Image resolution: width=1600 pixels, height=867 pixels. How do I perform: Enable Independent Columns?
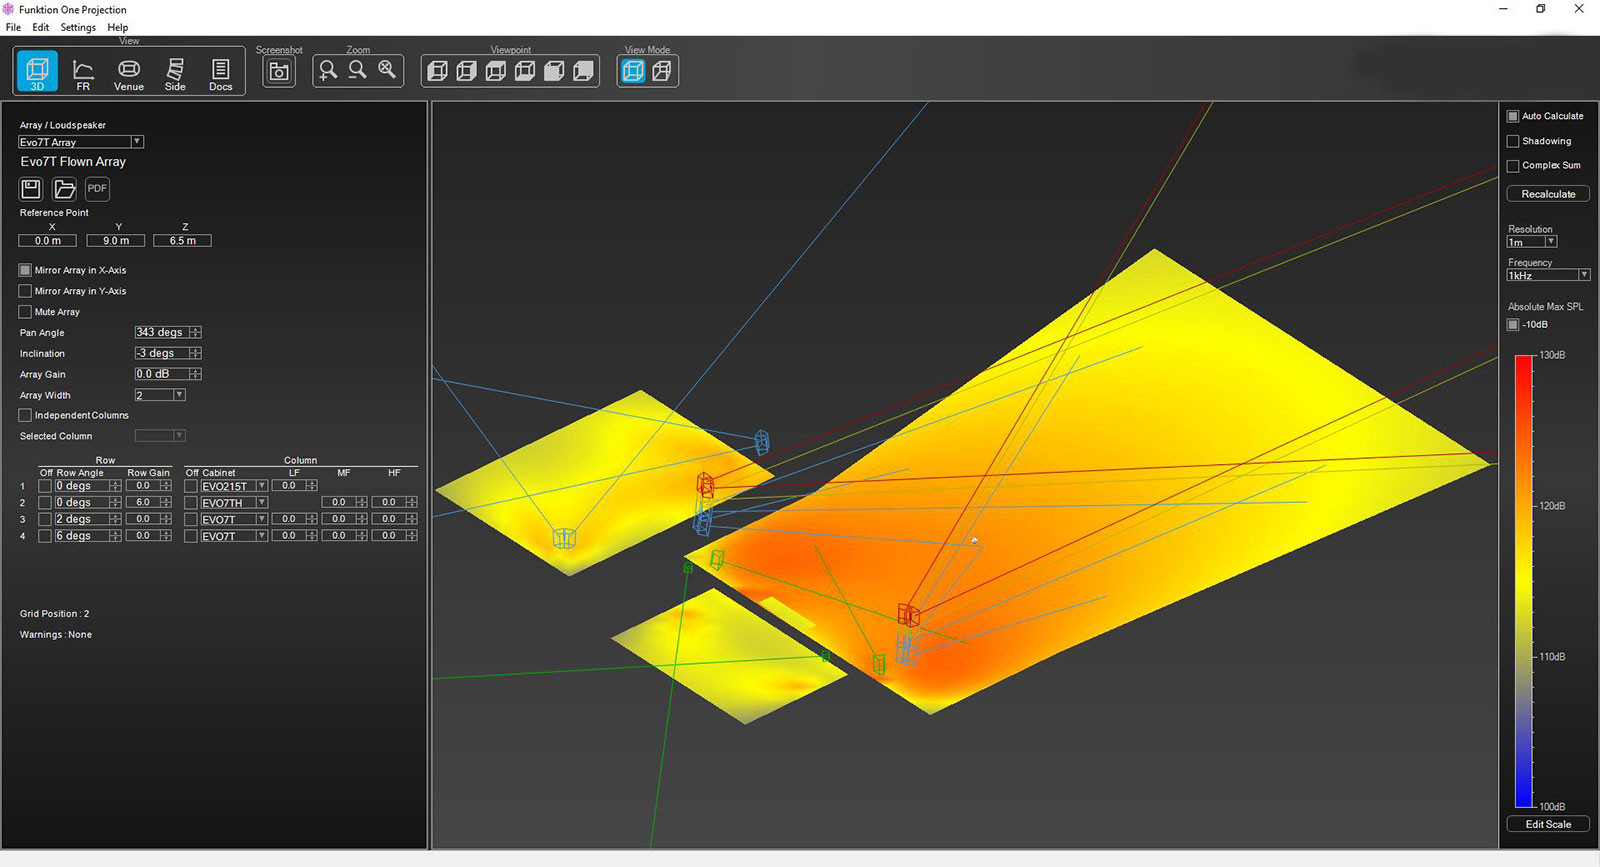pos(25,415)
